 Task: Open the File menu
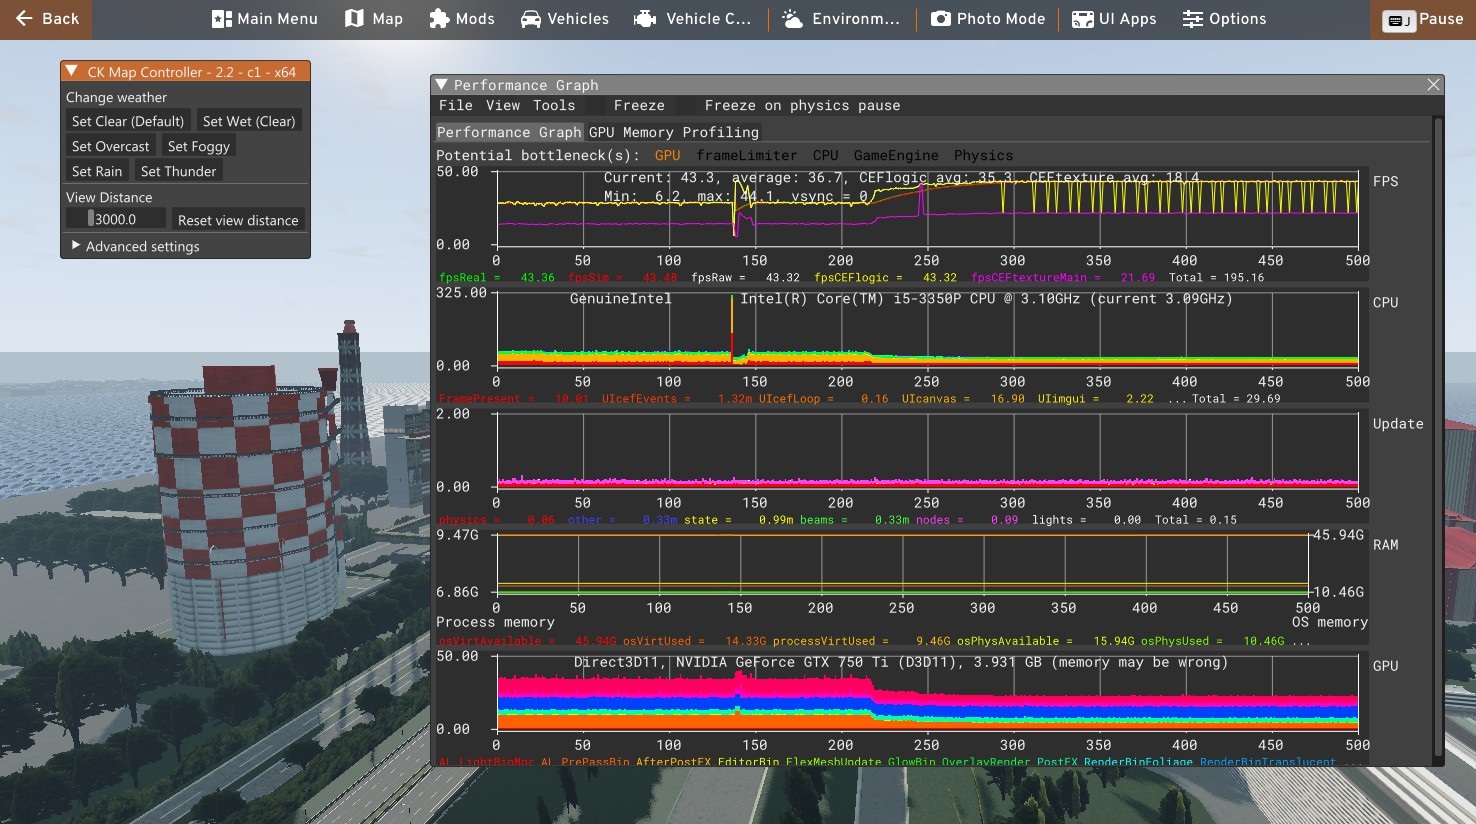coord(456,105)
